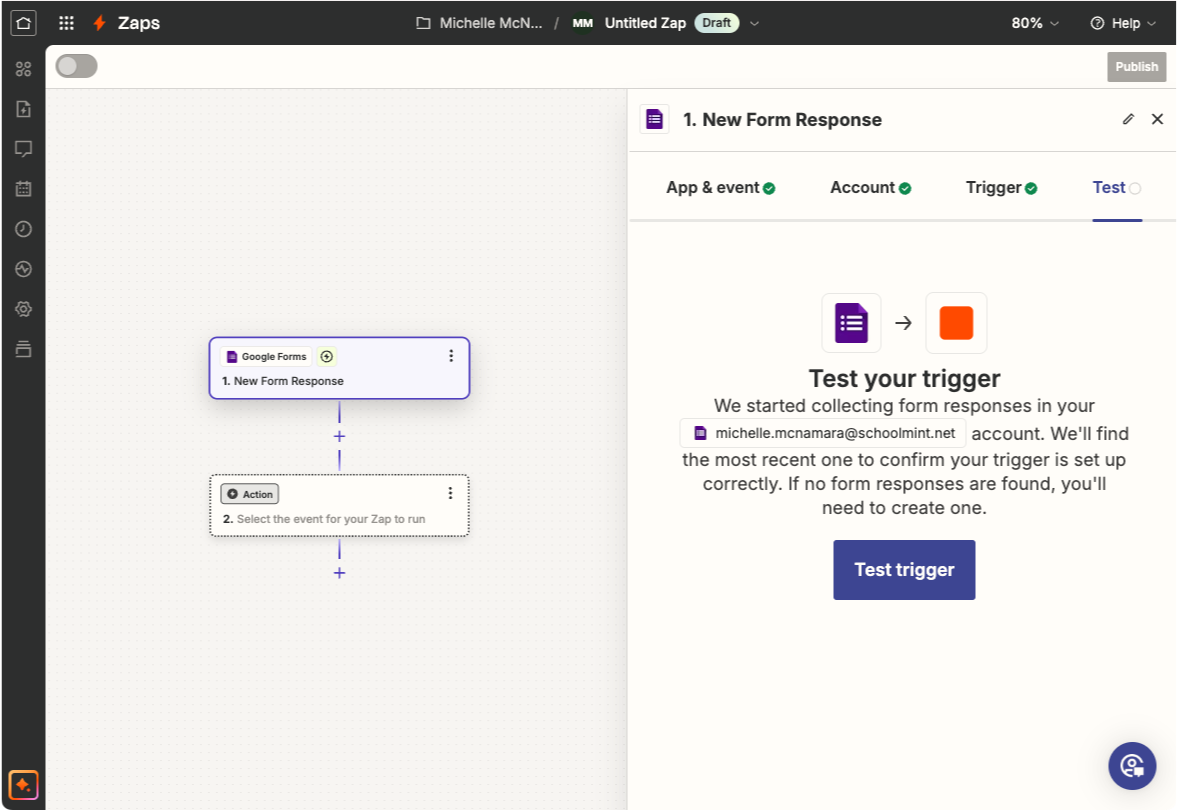Click the Draft status badge
The height and width of the screenshot is (810, 1177).
tap(716, 23)
